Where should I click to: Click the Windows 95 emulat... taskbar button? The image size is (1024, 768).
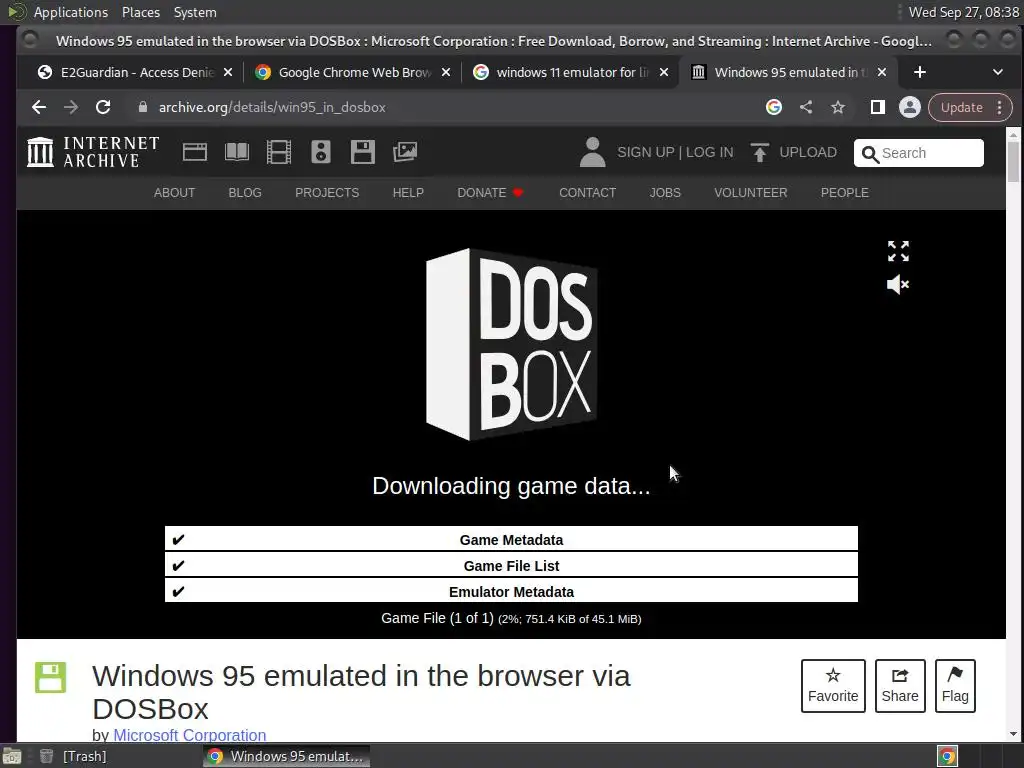coord(286,756)
